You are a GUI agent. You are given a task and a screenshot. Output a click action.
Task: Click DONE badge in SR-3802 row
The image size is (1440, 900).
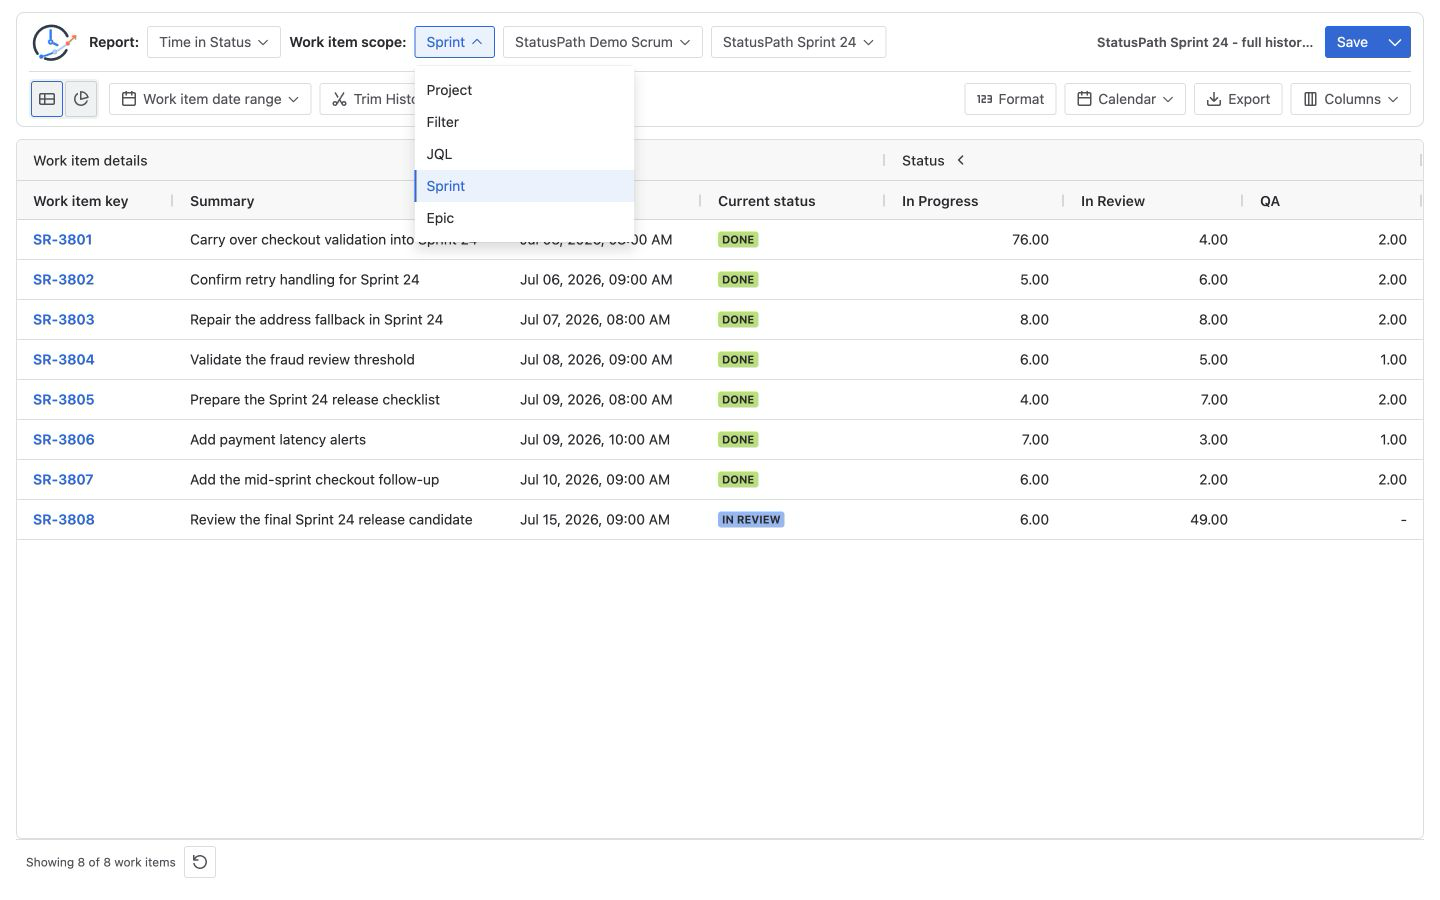click(x=738, y=280)
